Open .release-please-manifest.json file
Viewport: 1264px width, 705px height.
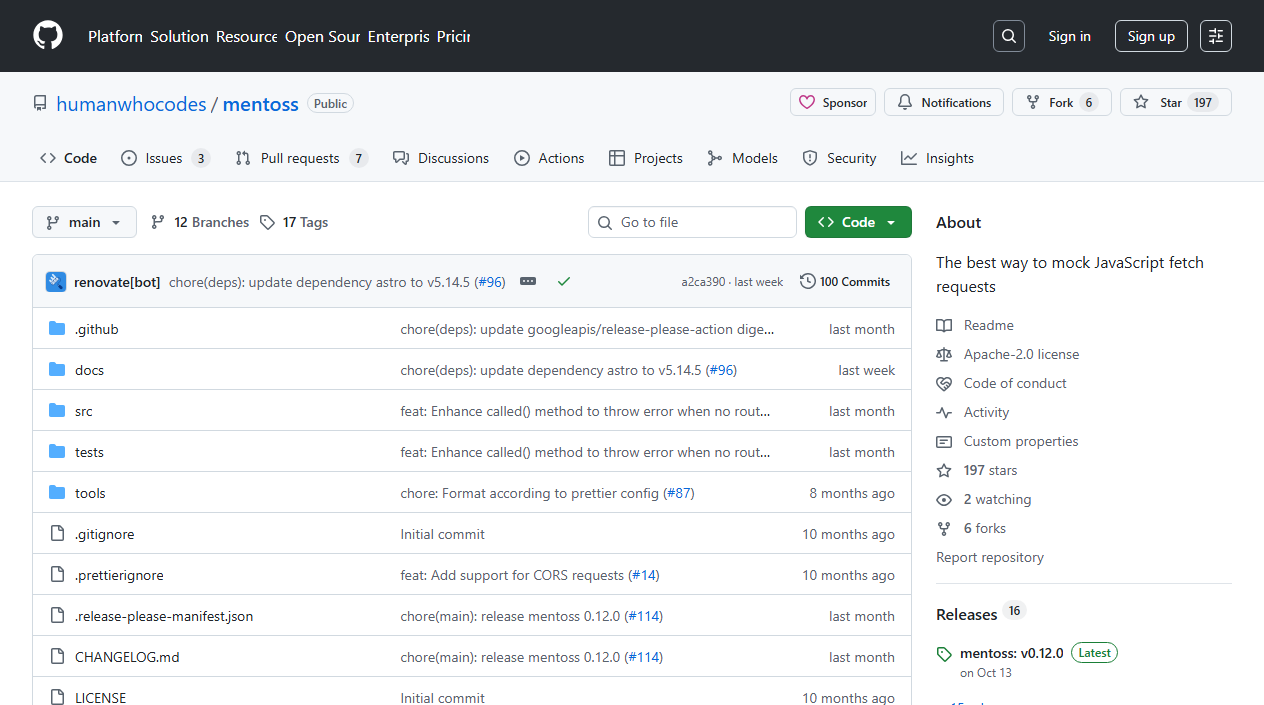[x=164, y=616]
